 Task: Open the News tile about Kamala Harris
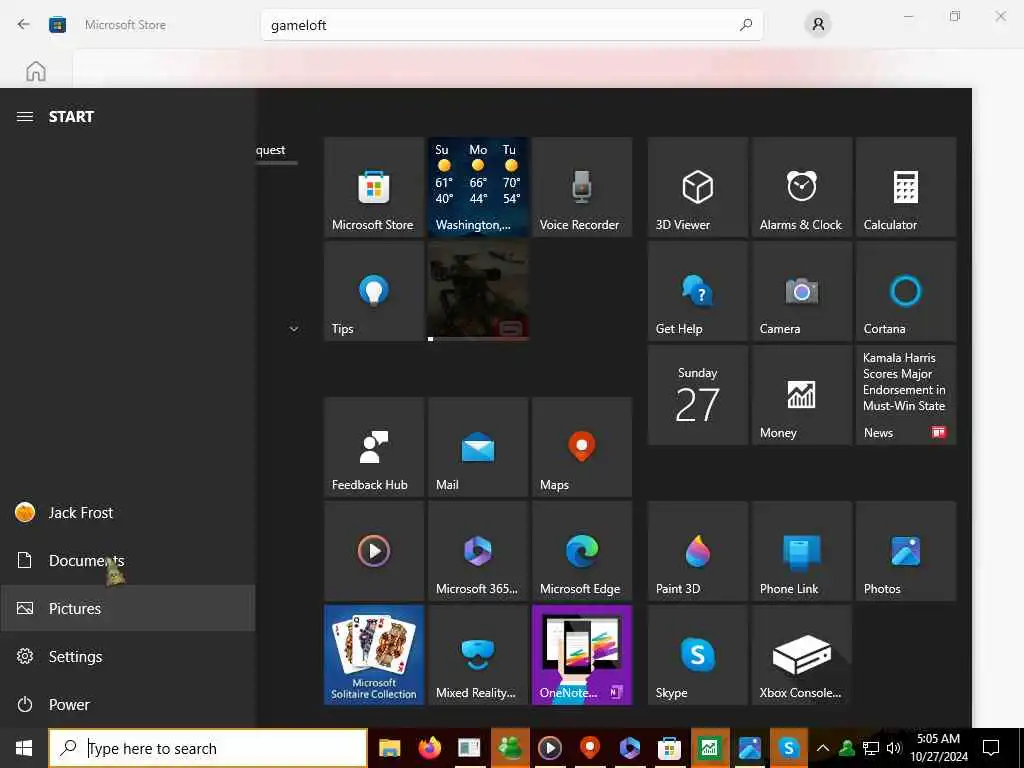pos(906,395)
